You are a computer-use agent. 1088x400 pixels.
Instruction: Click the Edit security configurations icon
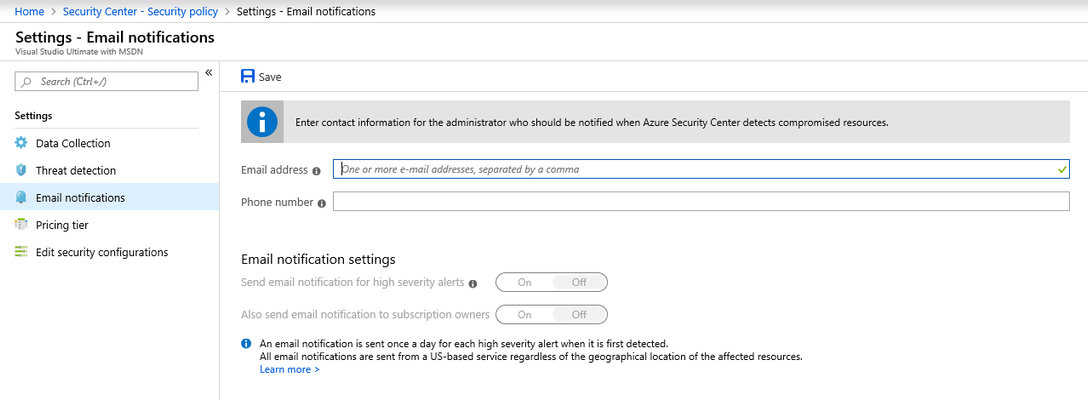pyautogui.click(x=22, y=251)
